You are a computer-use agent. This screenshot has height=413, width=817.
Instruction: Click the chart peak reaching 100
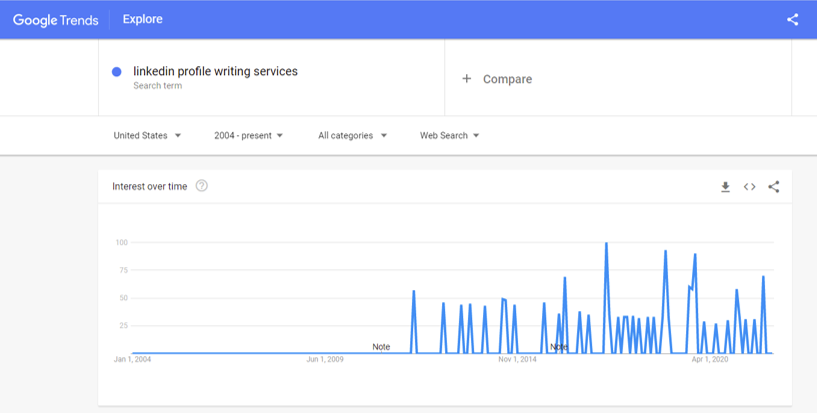(x=606, y=244)
